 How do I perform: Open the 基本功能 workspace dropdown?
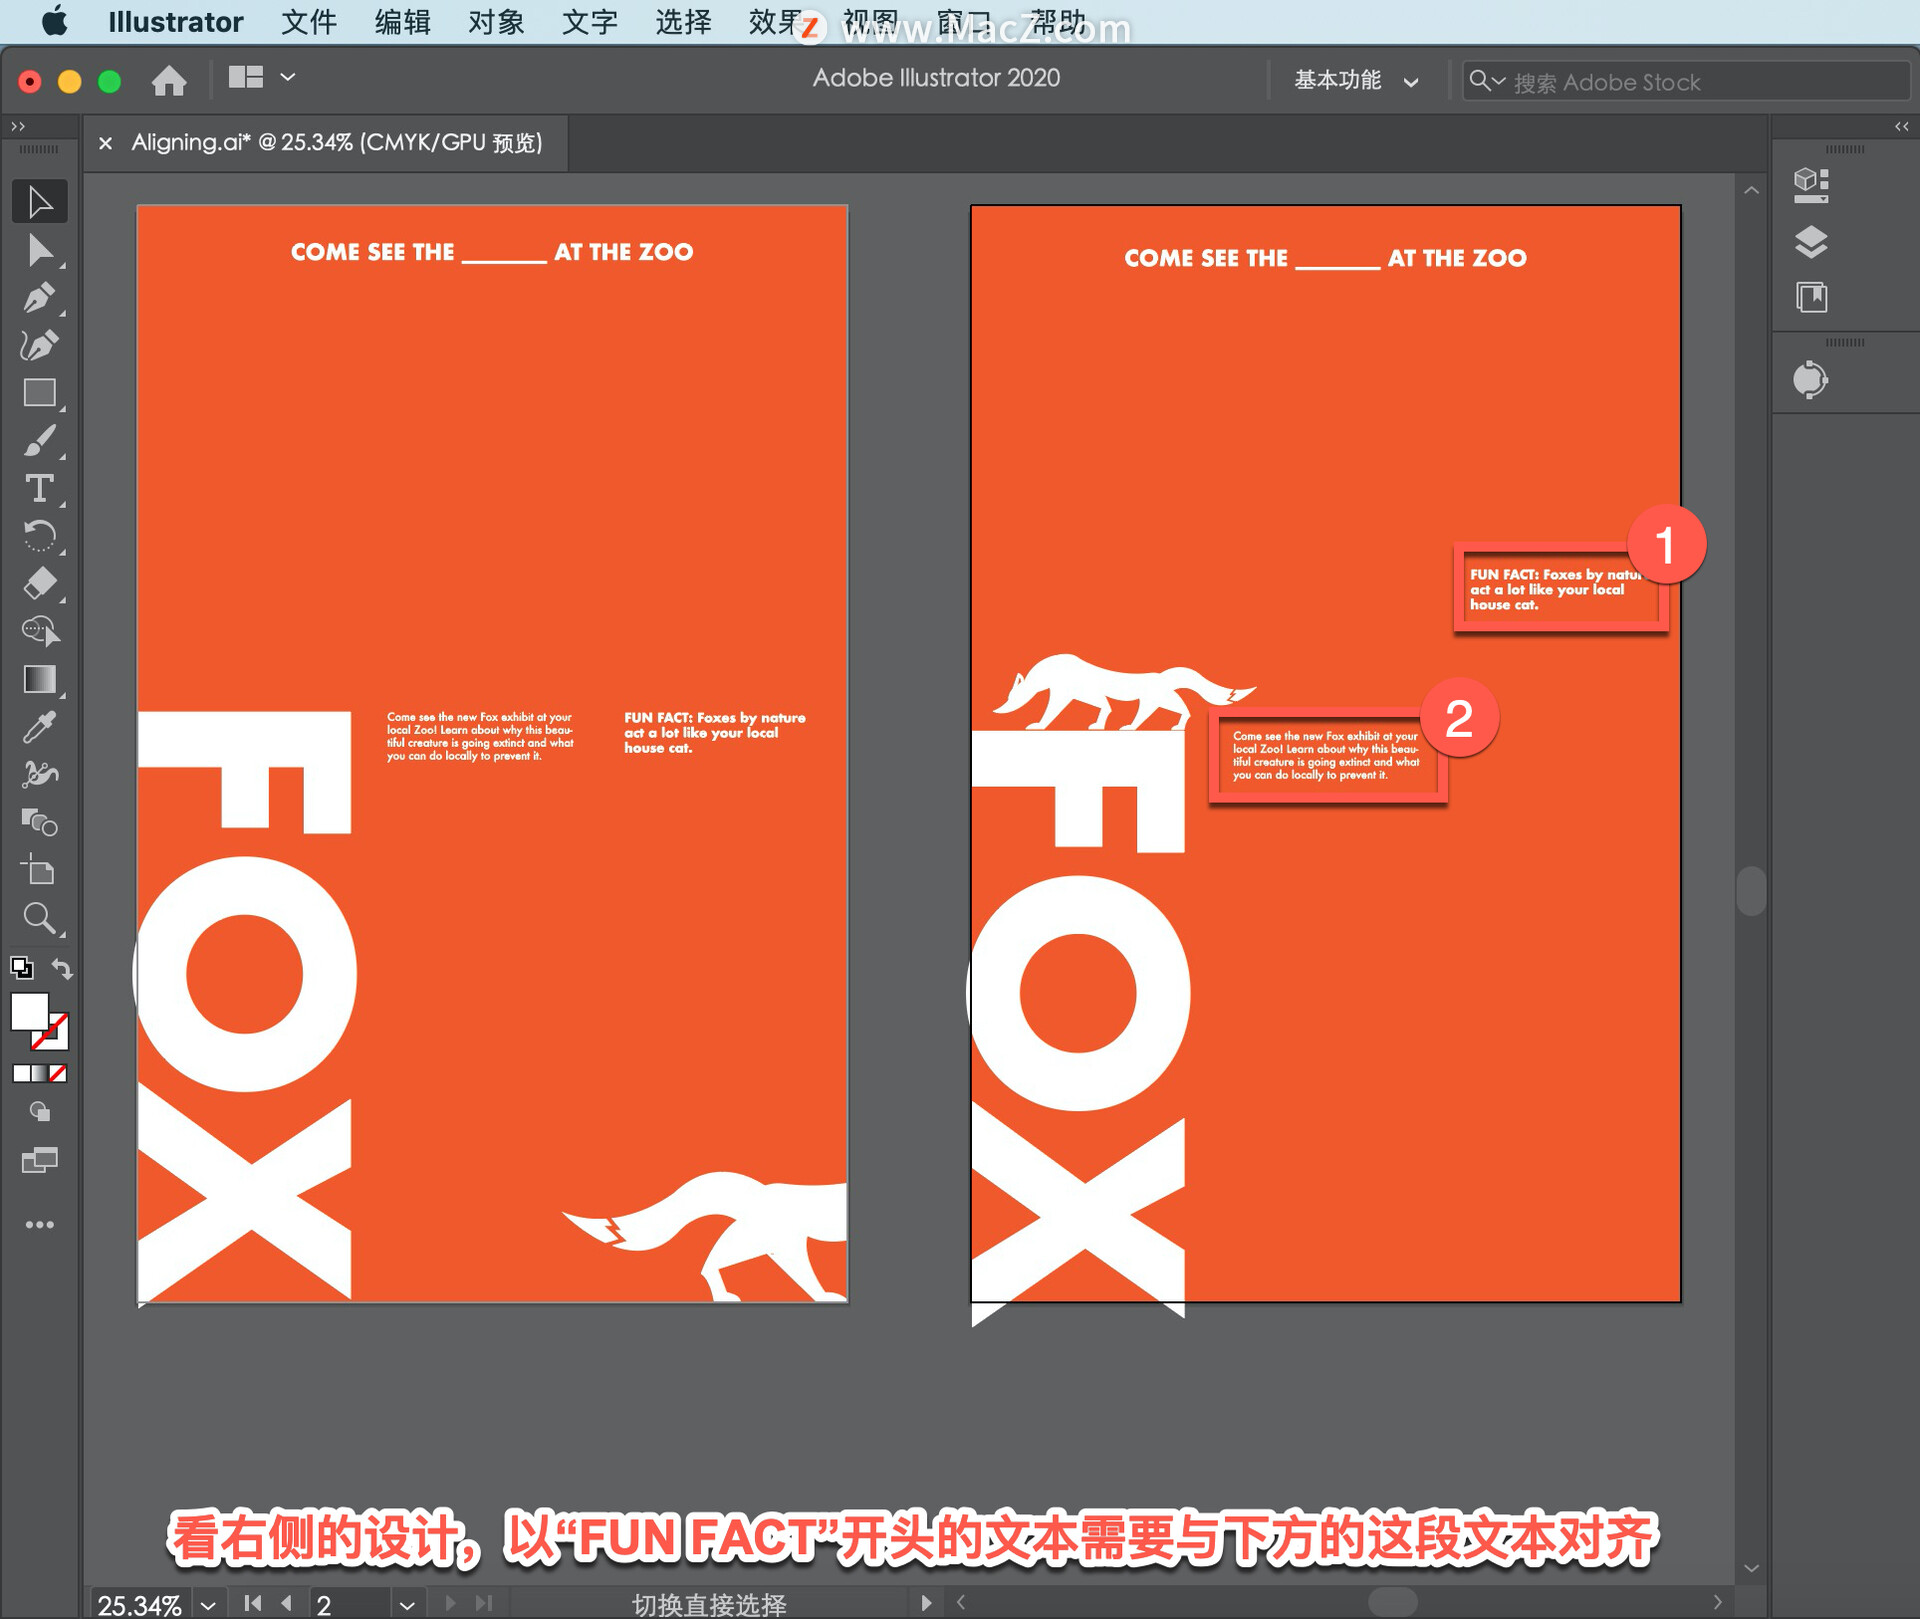click(1355, 81)
